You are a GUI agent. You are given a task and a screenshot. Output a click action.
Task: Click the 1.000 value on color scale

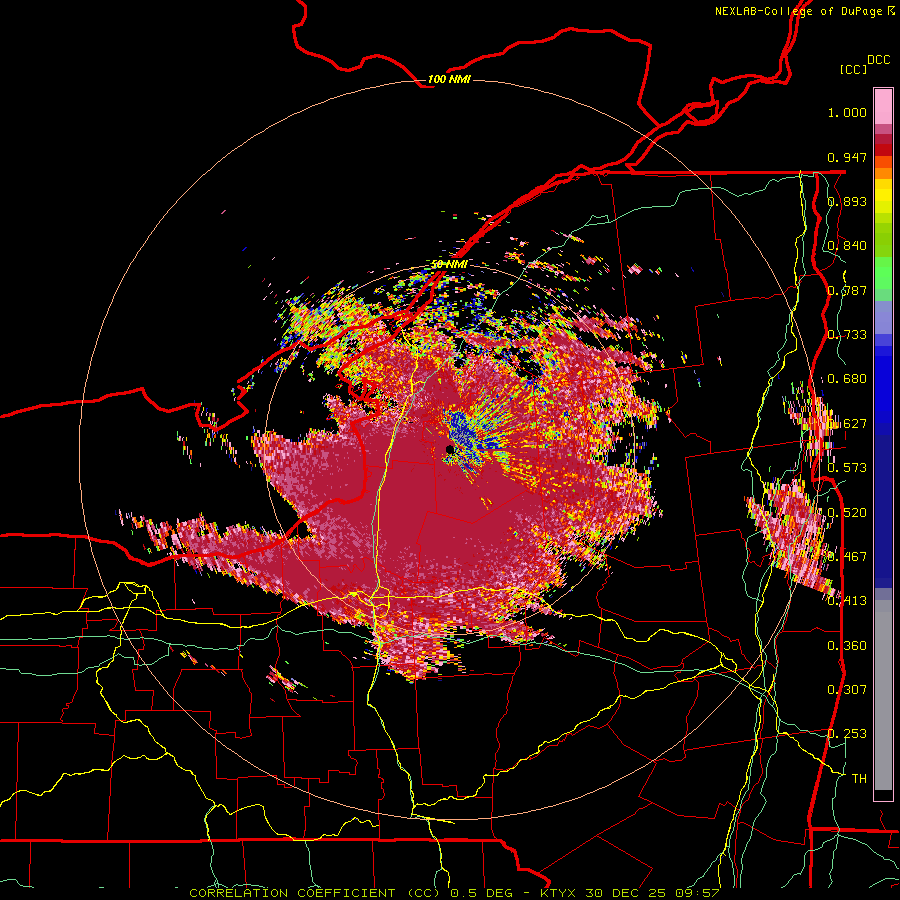coord(847,112)
